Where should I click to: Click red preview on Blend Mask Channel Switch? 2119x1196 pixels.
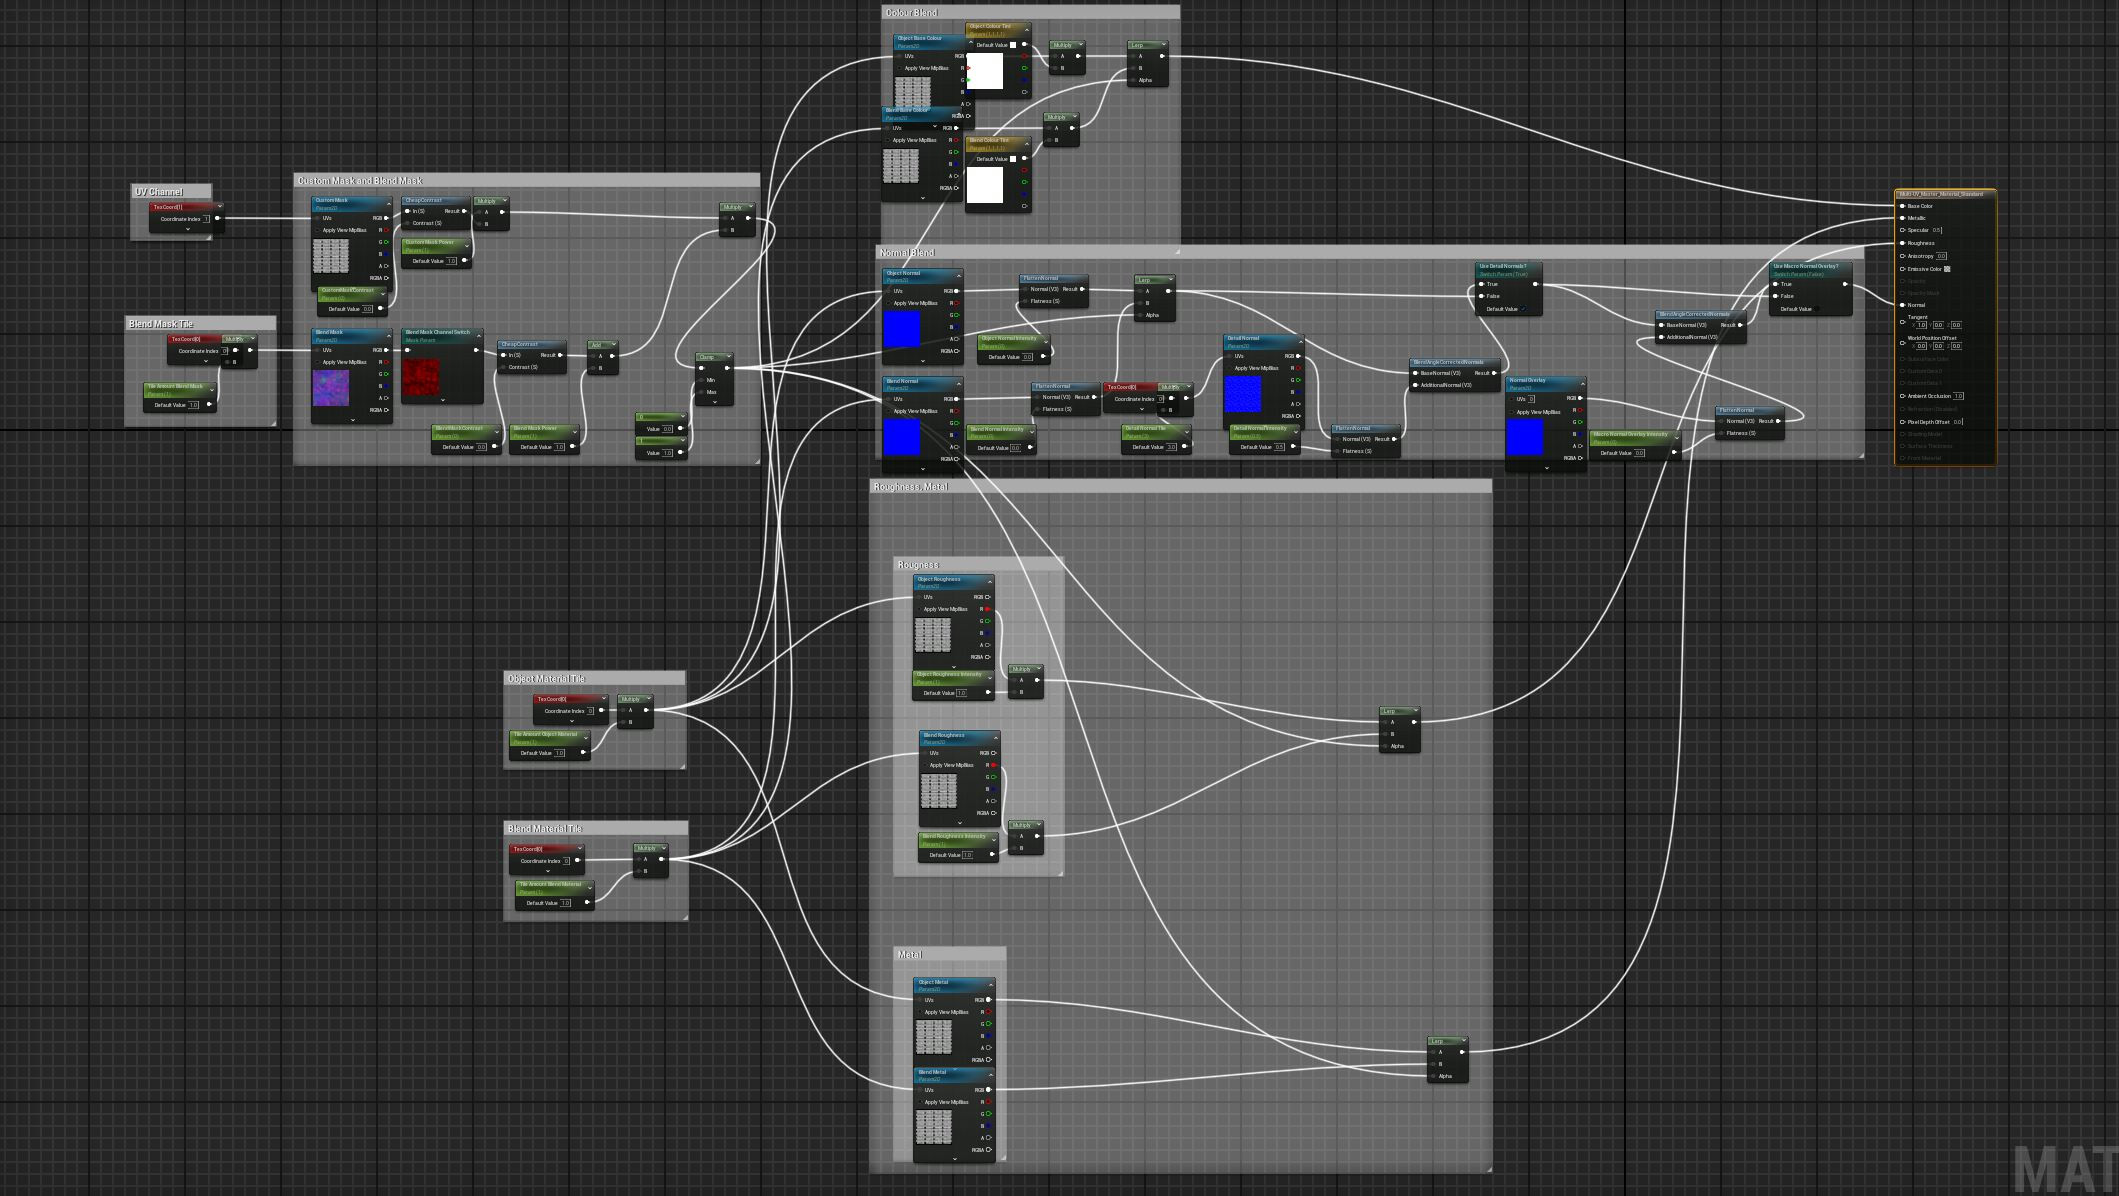click(422, 377)
